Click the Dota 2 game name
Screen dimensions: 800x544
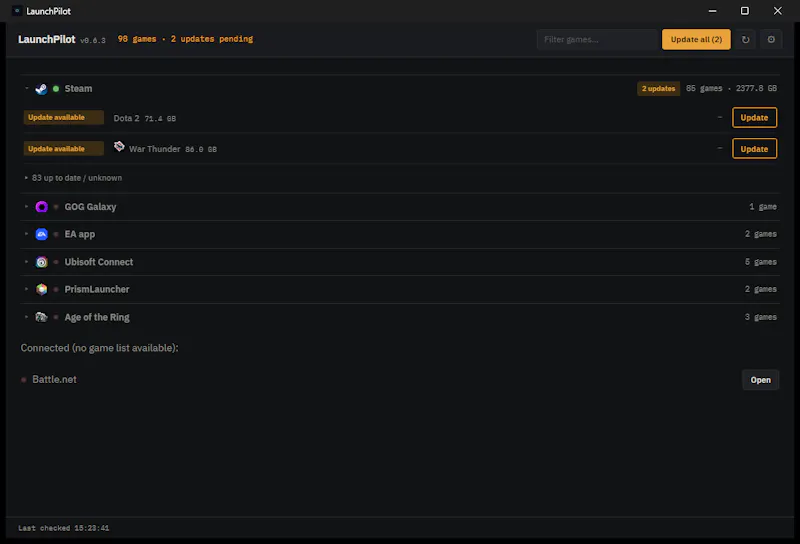126,118
